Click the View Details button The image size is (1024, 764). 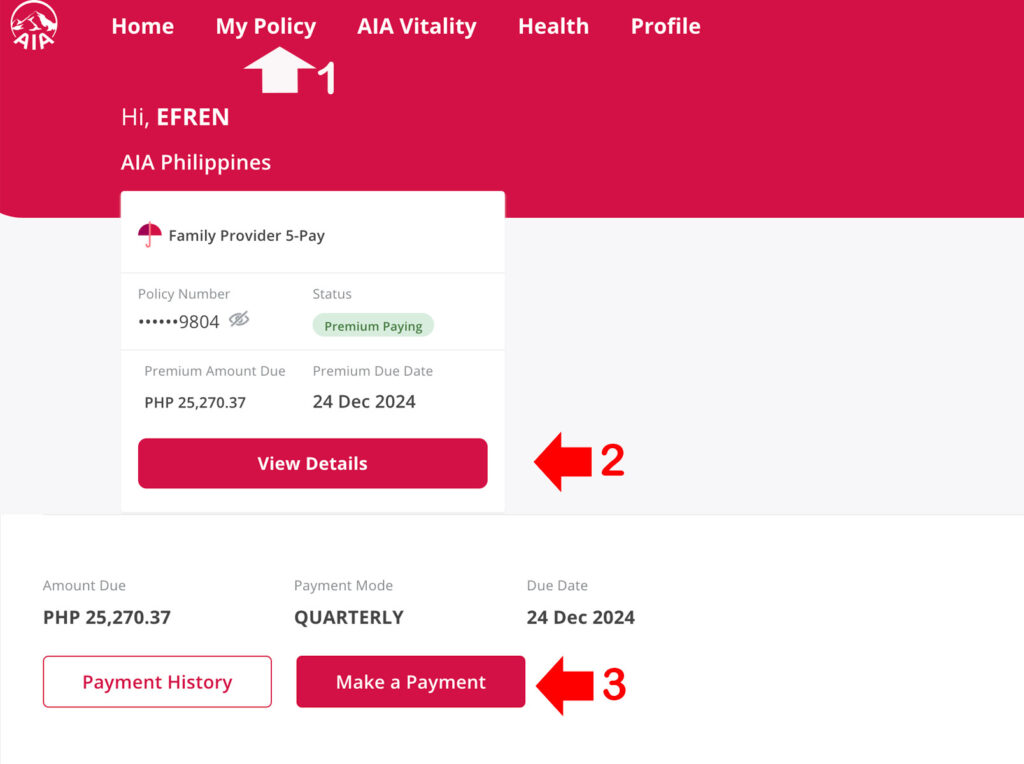312,463
